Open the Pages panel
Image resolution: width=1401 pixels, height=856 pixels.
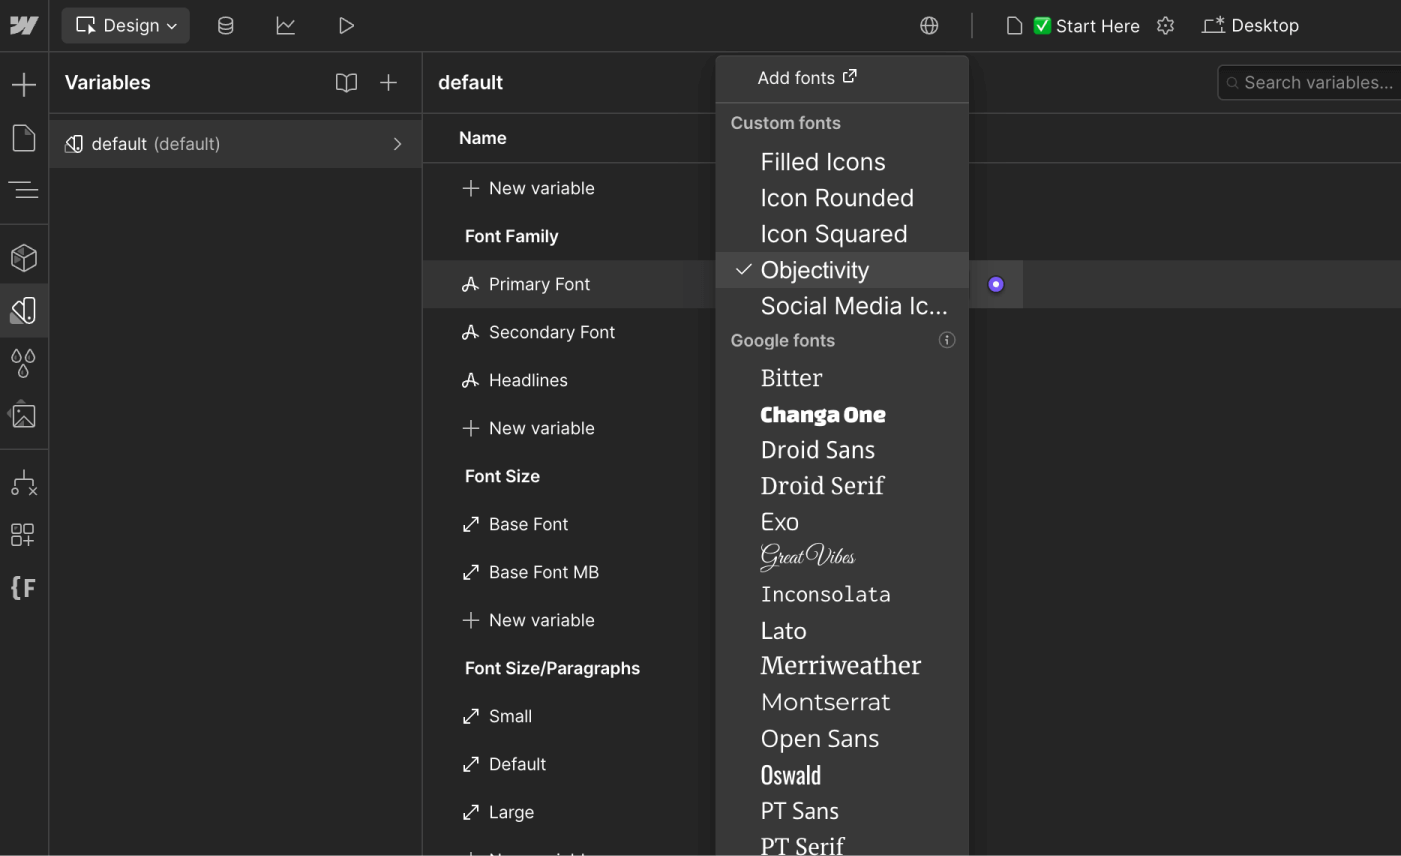coord(24,137)
